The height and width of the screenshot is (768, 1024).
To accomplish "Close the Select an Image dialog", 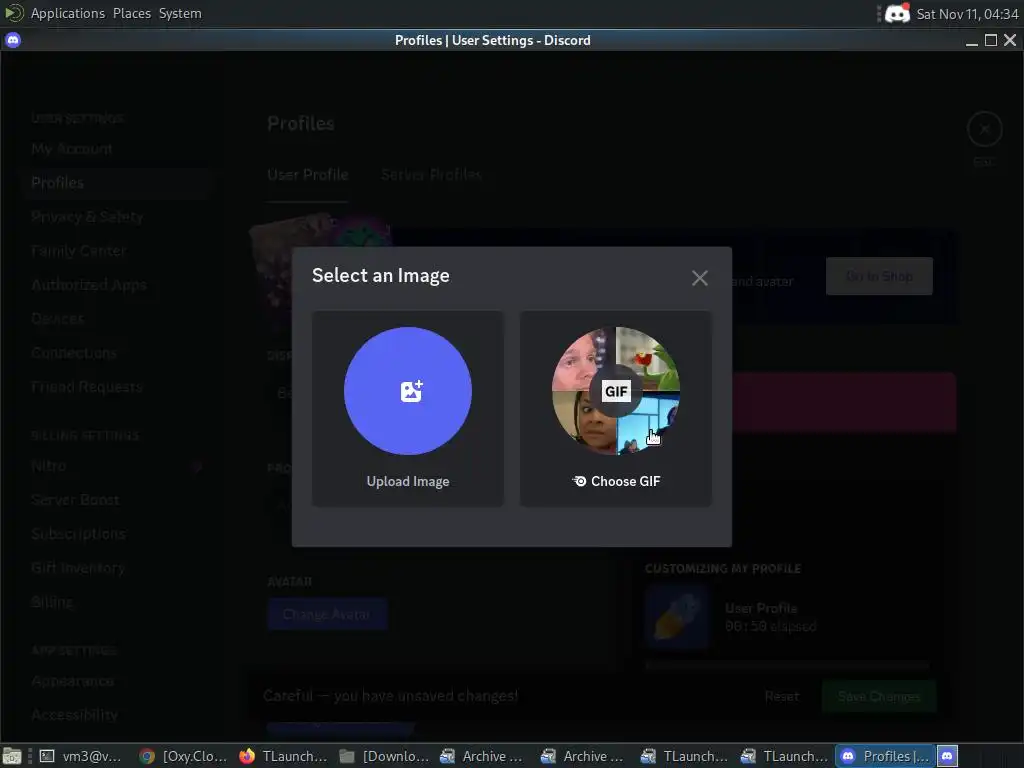I will 699,278.
